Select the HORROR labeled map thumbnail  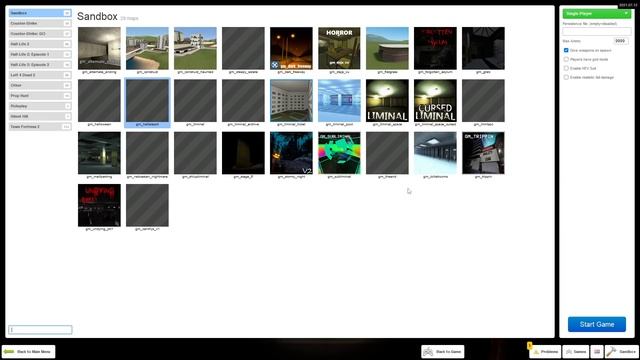click(x=339, y=49)
